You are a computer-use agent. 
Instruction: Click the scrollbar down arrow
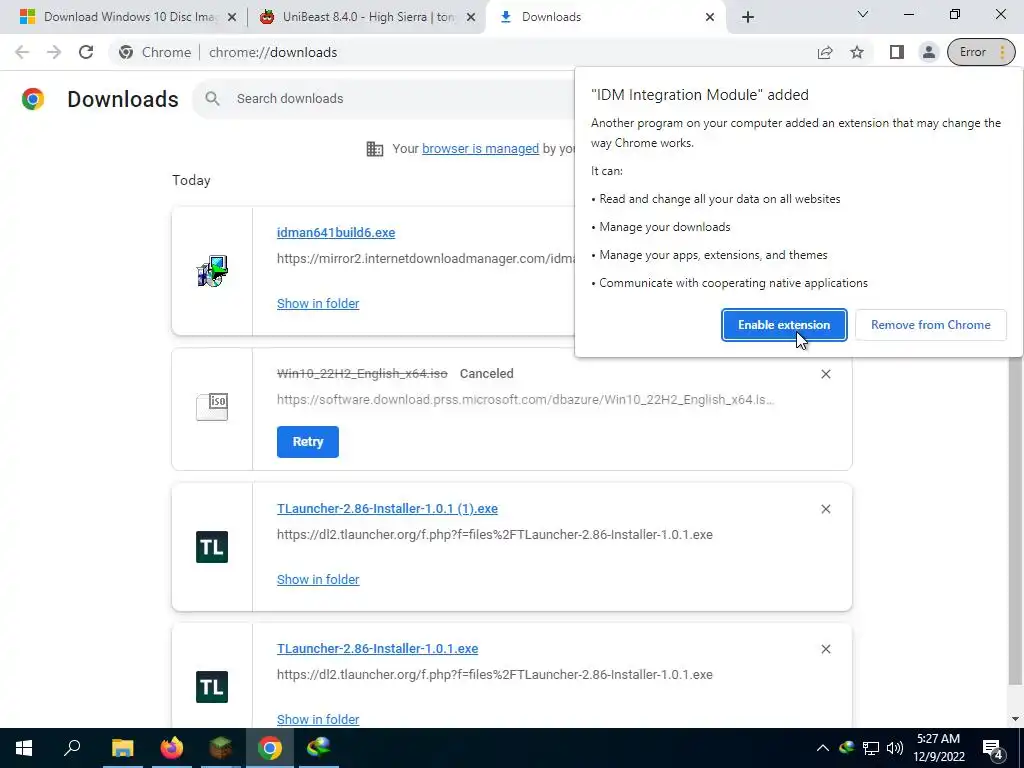[1015, 719]
